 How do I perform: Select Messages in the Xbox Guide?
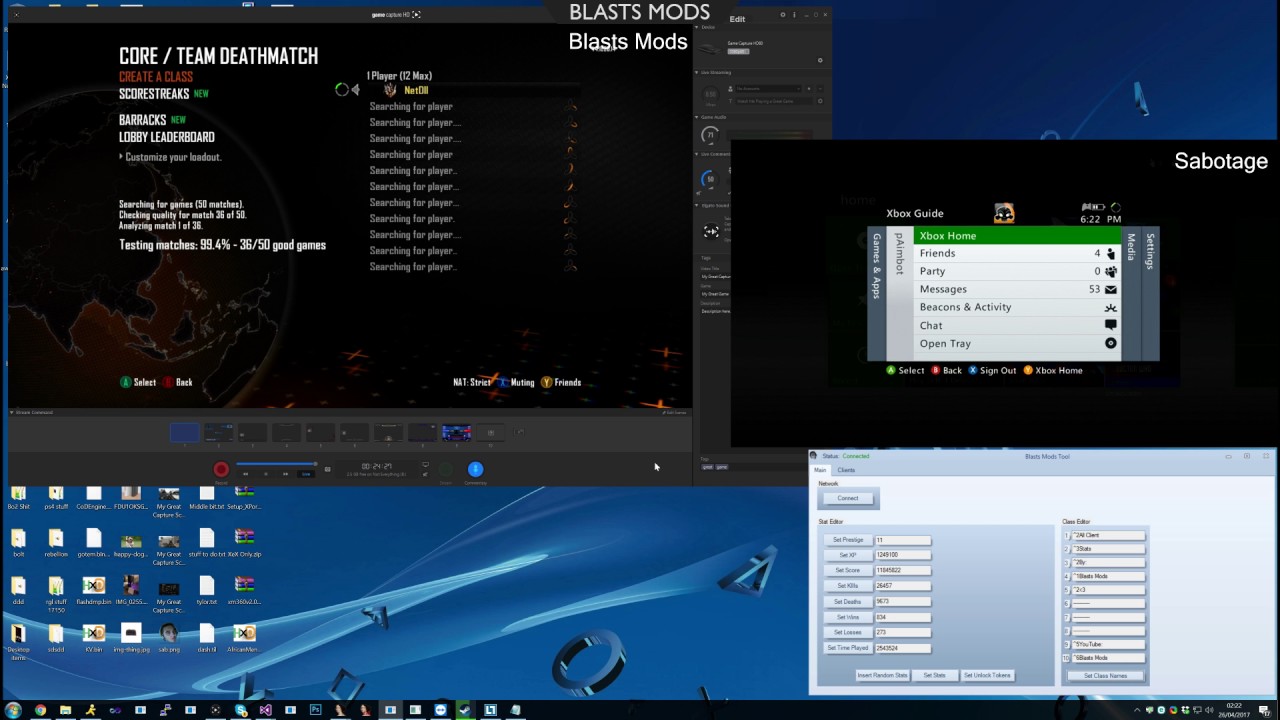(1016, 290)
